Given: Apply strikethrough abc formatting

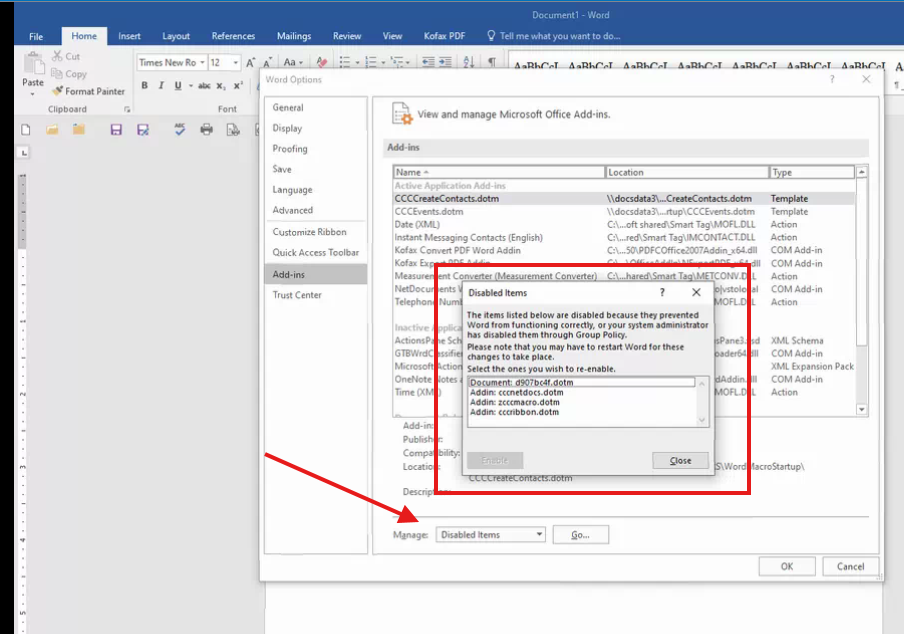Looking at the screenshot, I should (x=204, y=85).
